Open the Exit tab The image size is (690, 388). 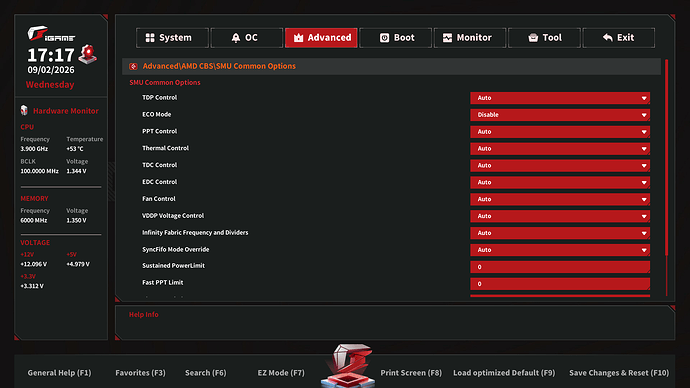click(619, 38)
